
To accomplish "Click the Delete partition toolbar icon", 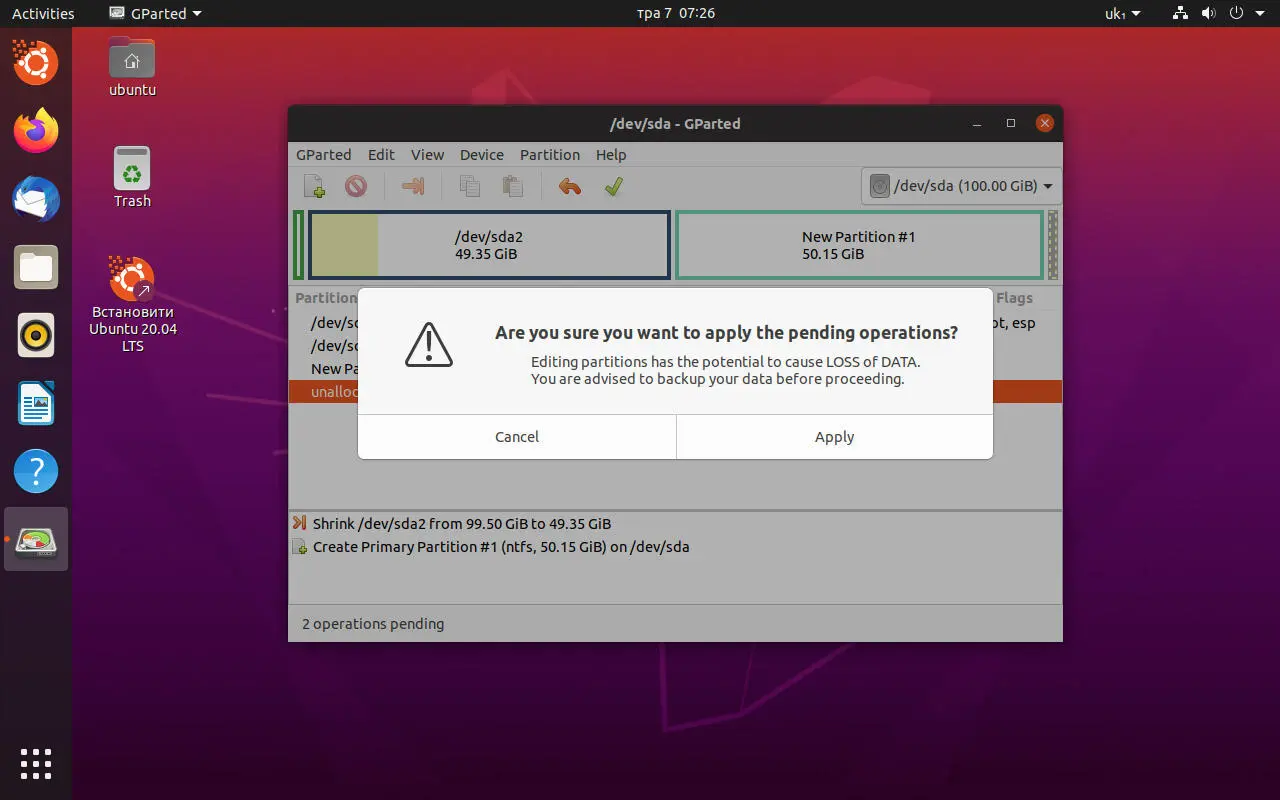I will click(x=356, y=186).
